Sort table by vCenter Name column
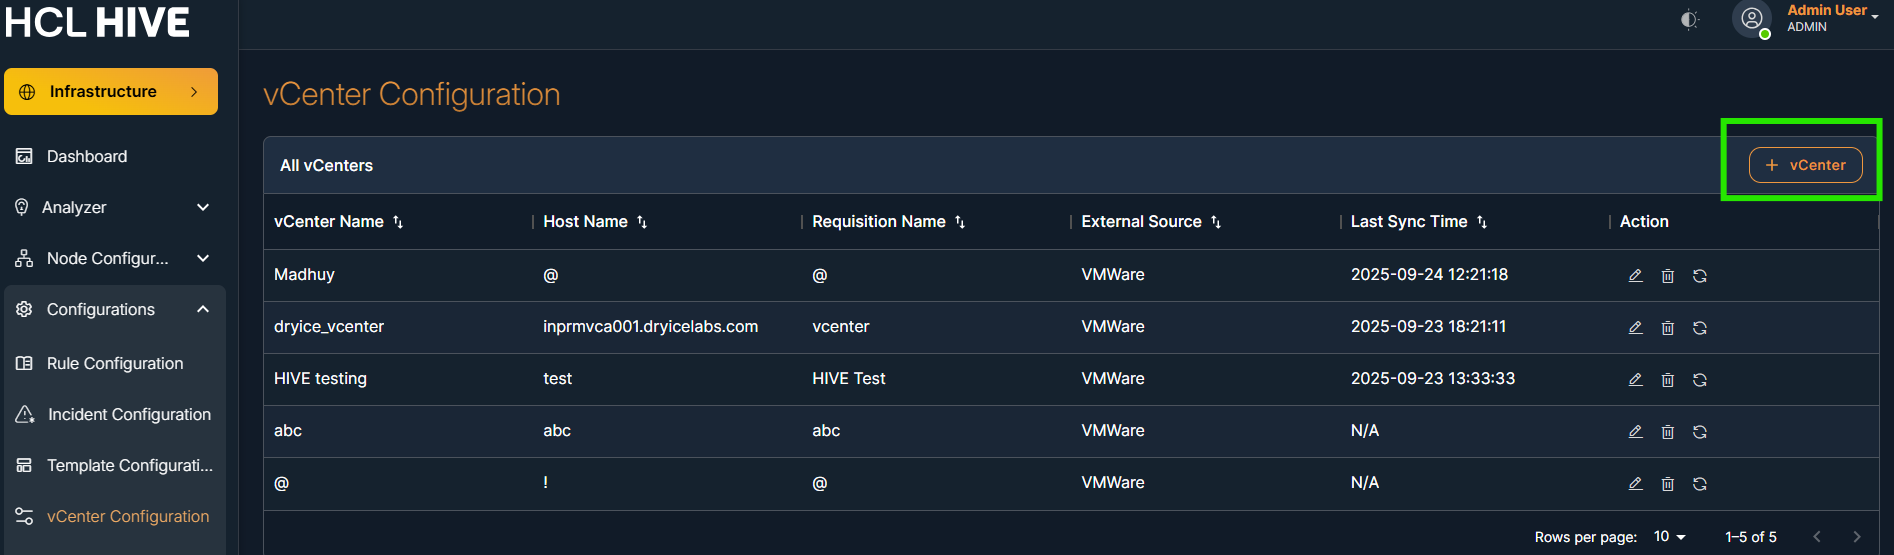 [x=398, y=222]
